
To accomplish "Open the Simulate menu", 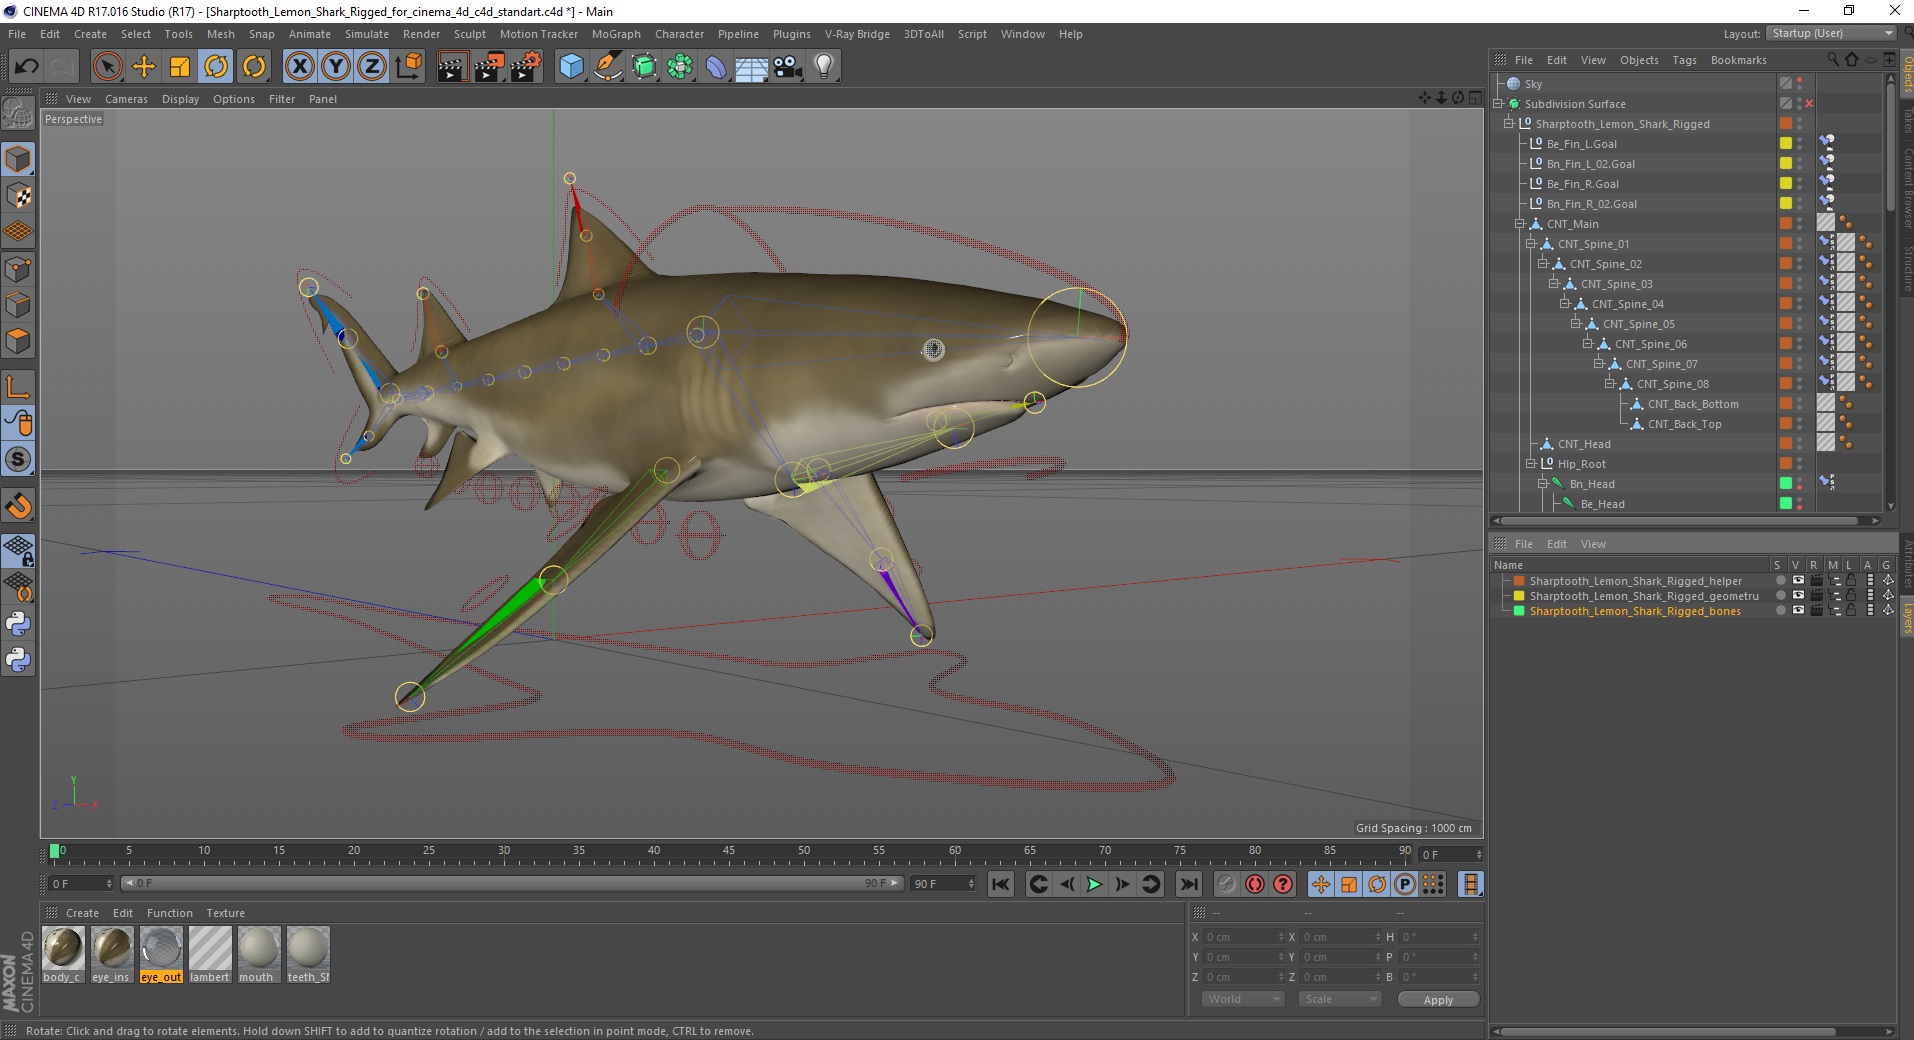I will coord(367,34).
